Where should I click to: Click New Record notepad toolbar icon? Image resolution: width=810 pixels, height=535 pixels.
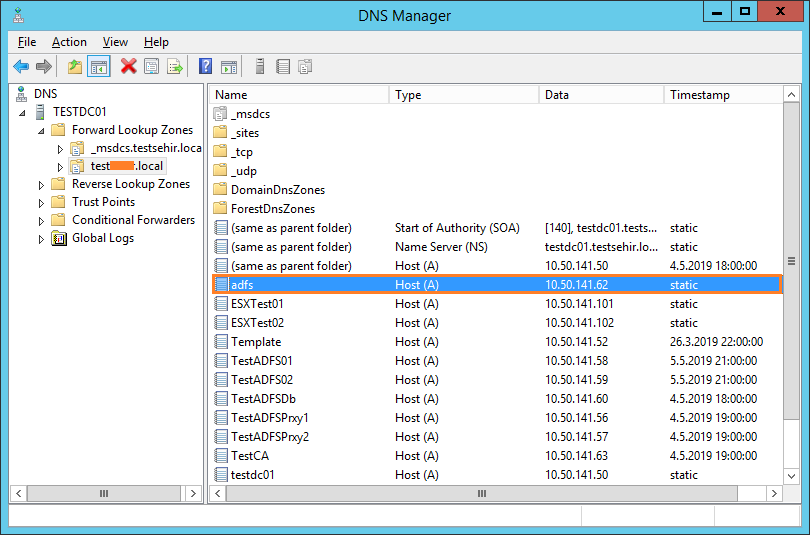283,66
